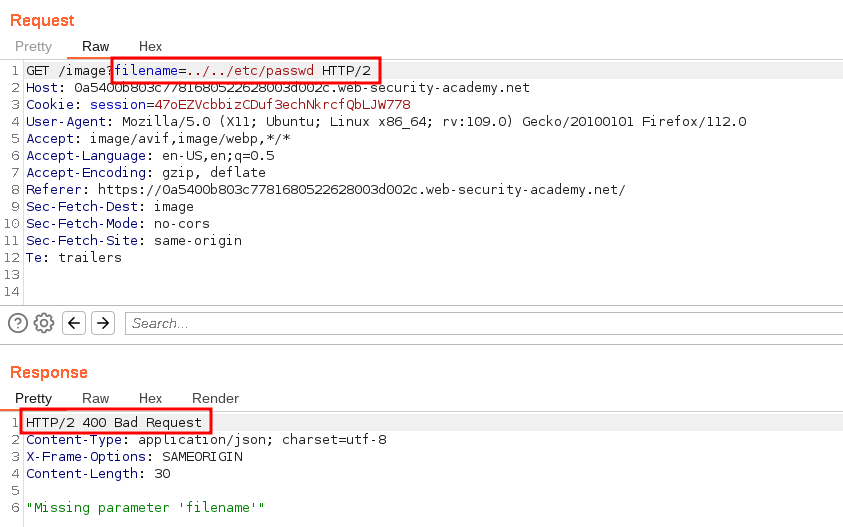Click the X-Frame-Options: SAMEORIGIN line
The width and height of the screenshot is (843, 527).
coord(134,457)
